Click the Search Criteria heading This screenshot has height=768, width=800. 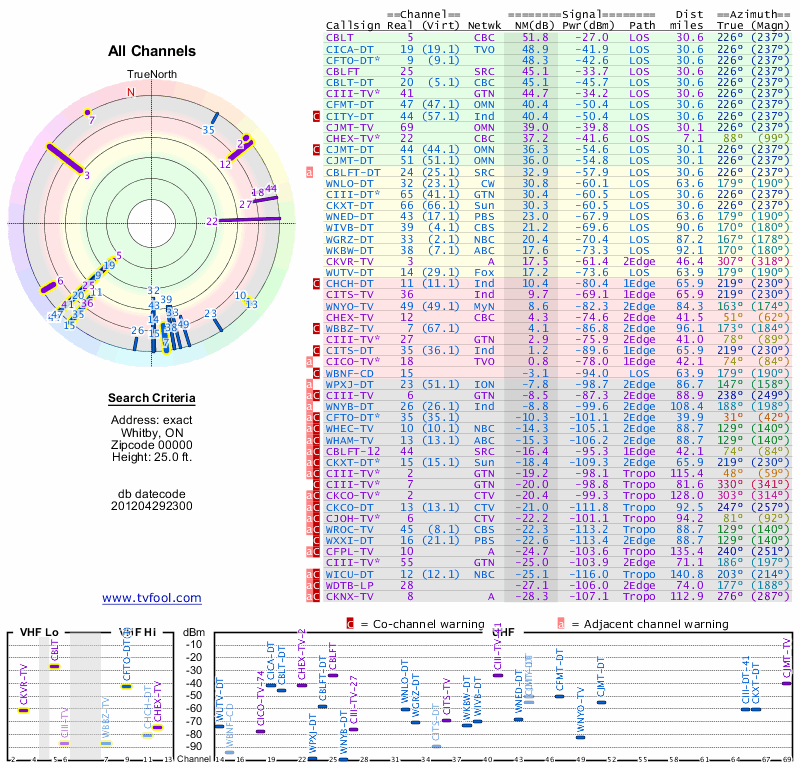[x=152, y=398]
